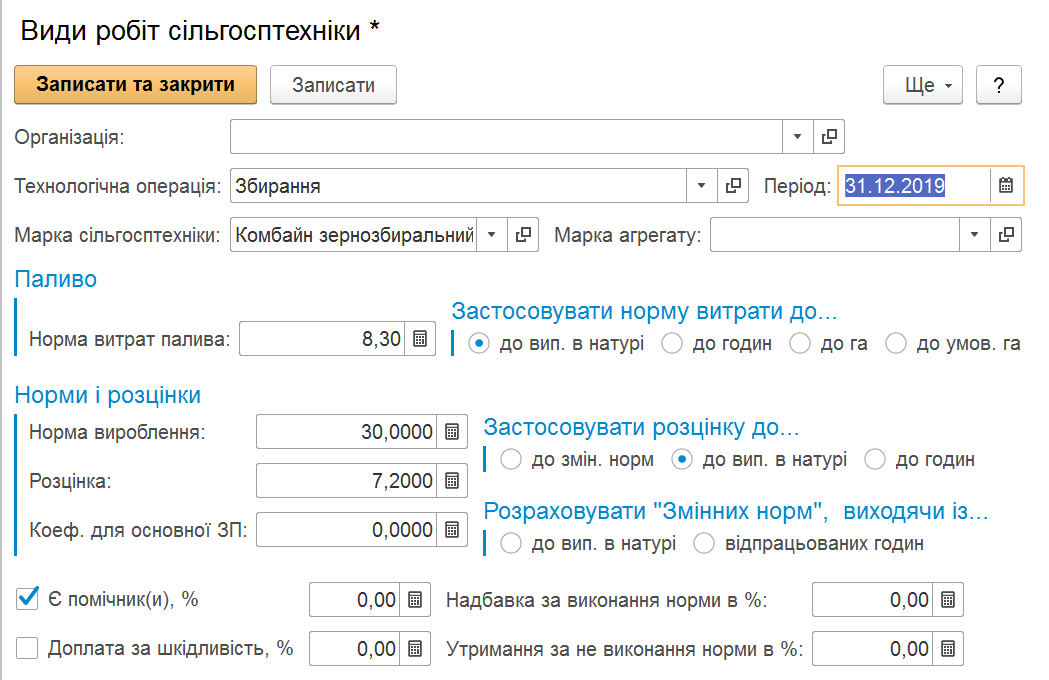Expand the Технологічна операція dropdown list
The width and height of the screenshot is (1049, 680).
pyautogui.click(x=702, y=185)
